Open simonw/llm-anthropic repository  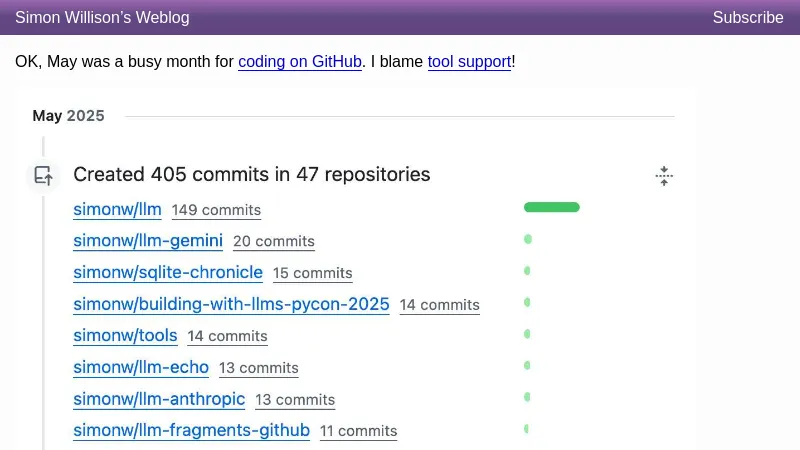[x=159, y=399]
